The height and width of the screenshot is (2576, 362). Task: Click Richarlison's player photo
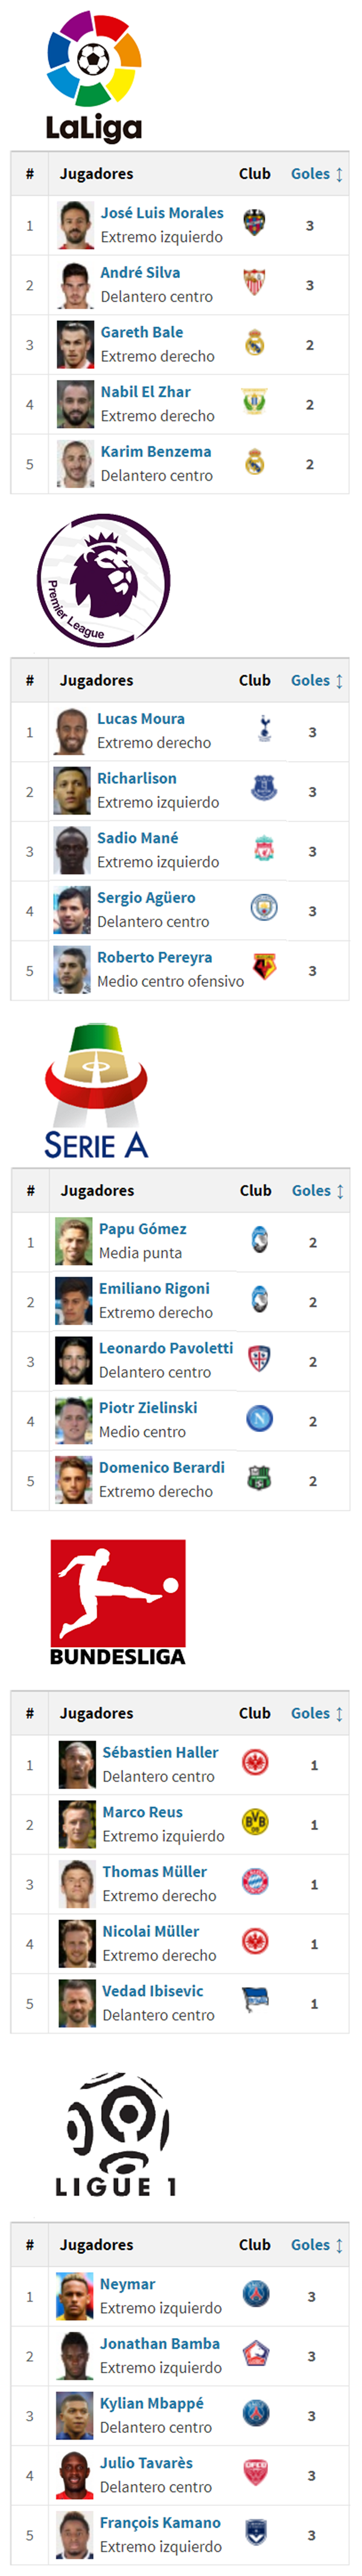coord(72,791)
